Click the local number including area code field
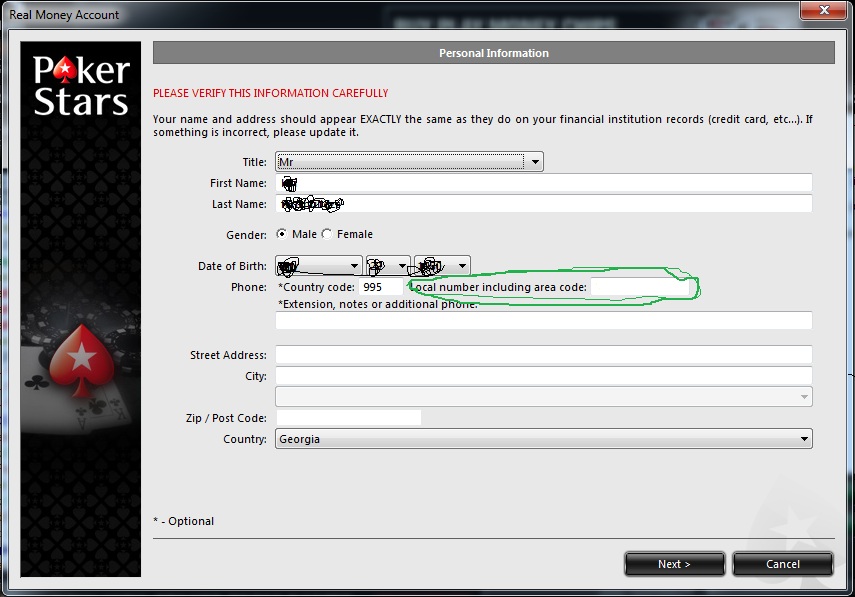The width and height of the screenshot is (855, 597). point(640,287)
